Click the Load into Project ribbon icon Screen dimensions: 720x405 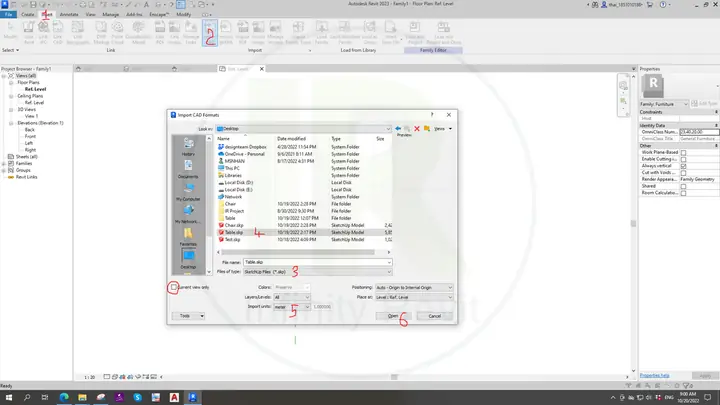(415, 32)
